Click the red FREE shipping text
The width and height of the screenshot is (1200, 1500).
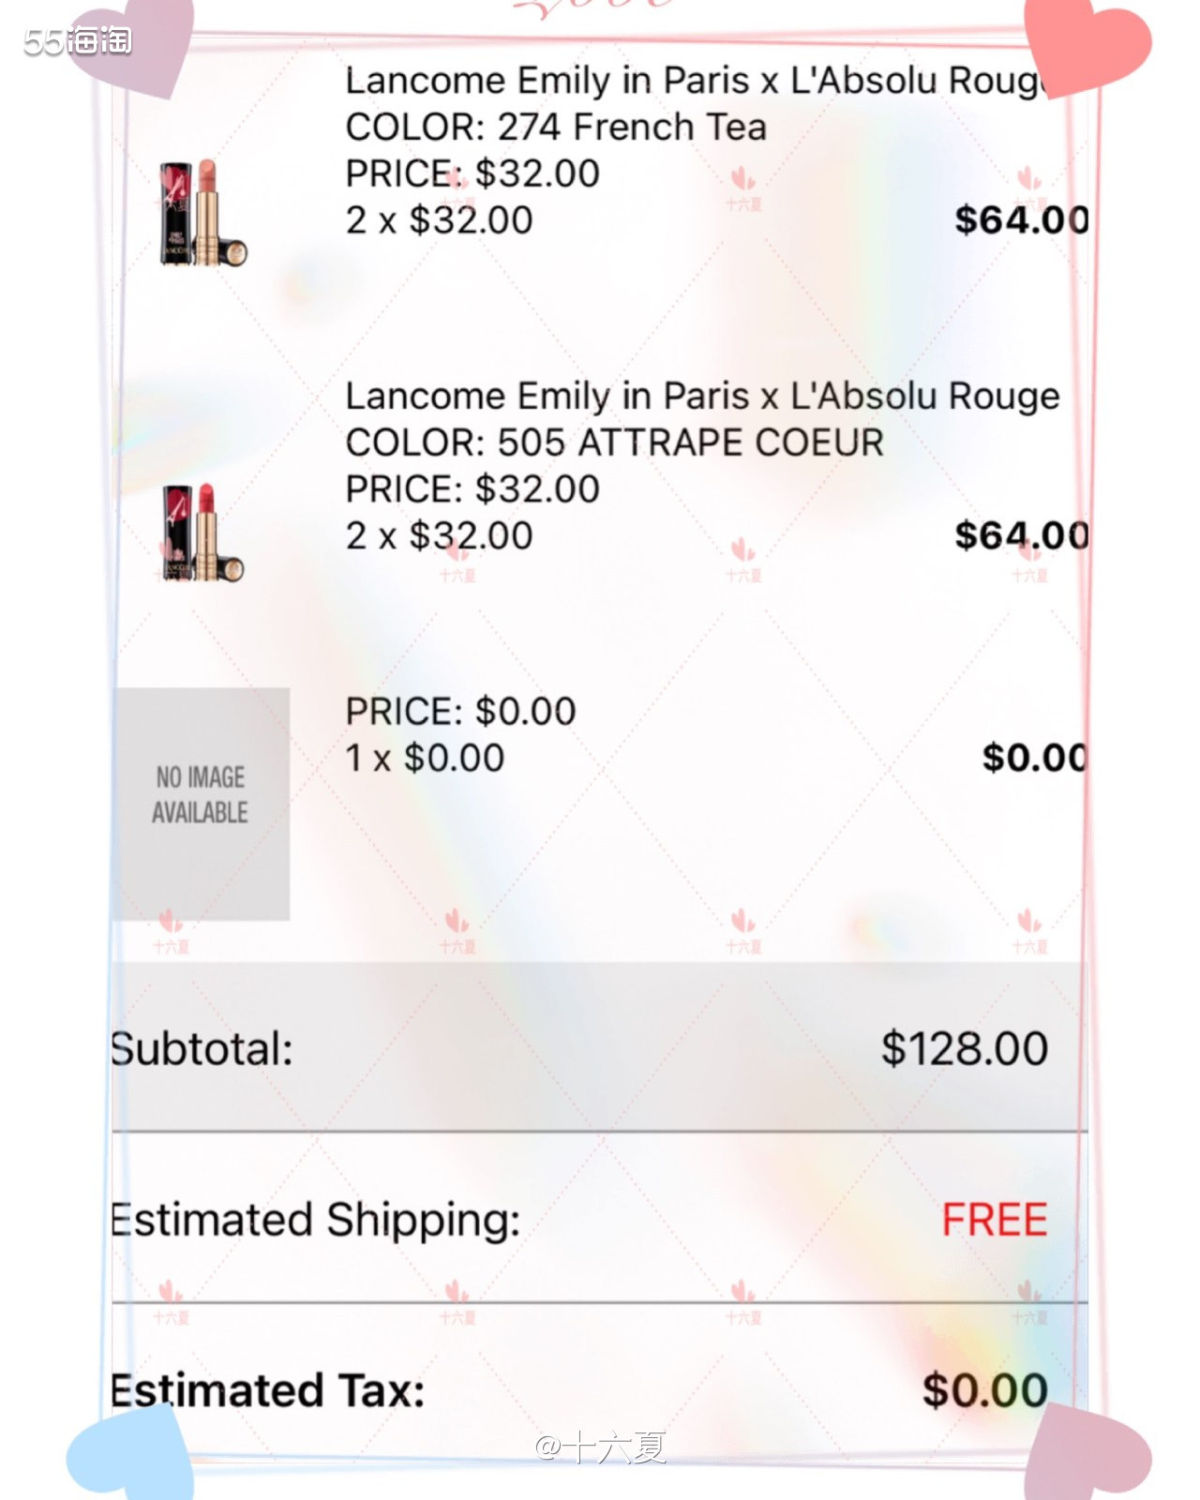point(994,1220)
